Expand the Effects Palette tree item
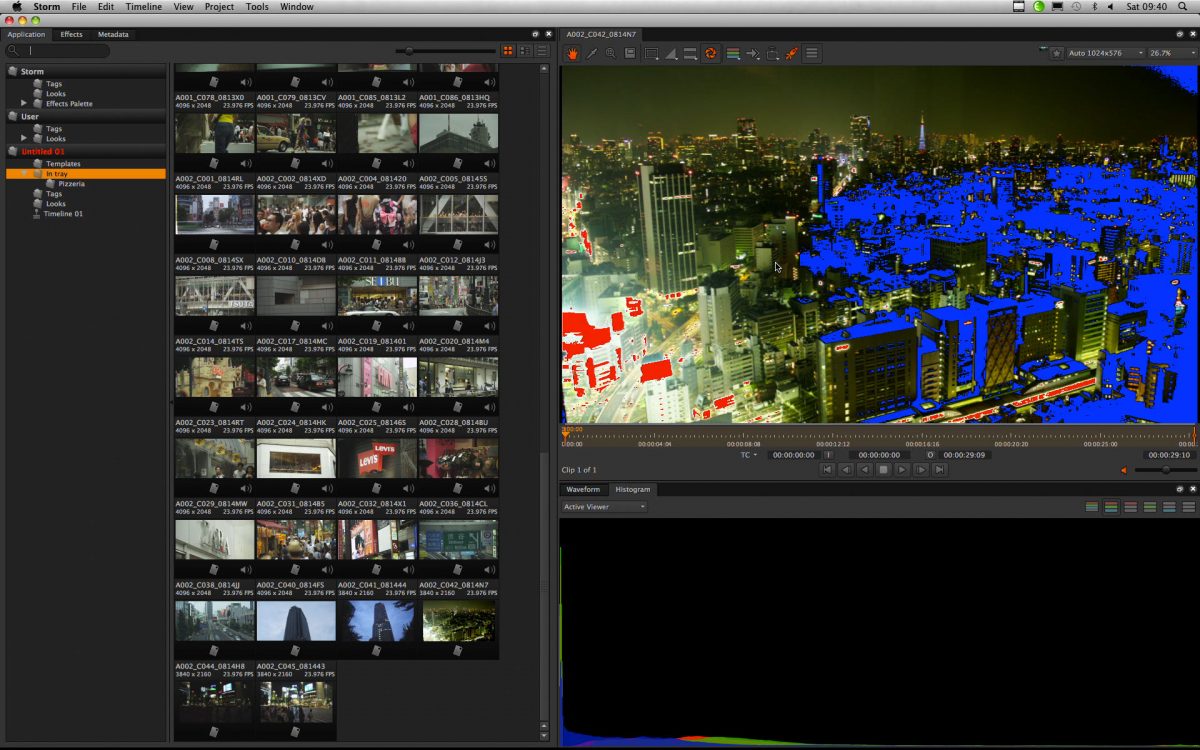This screenshot has height=750, width=1200. [x=23, y=103]
